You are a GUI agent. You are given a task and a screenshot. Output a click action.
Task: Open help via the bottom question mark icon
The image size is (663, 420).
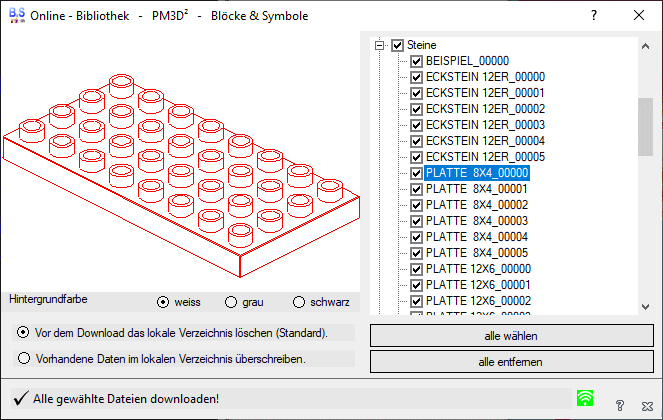pos(620,406)
